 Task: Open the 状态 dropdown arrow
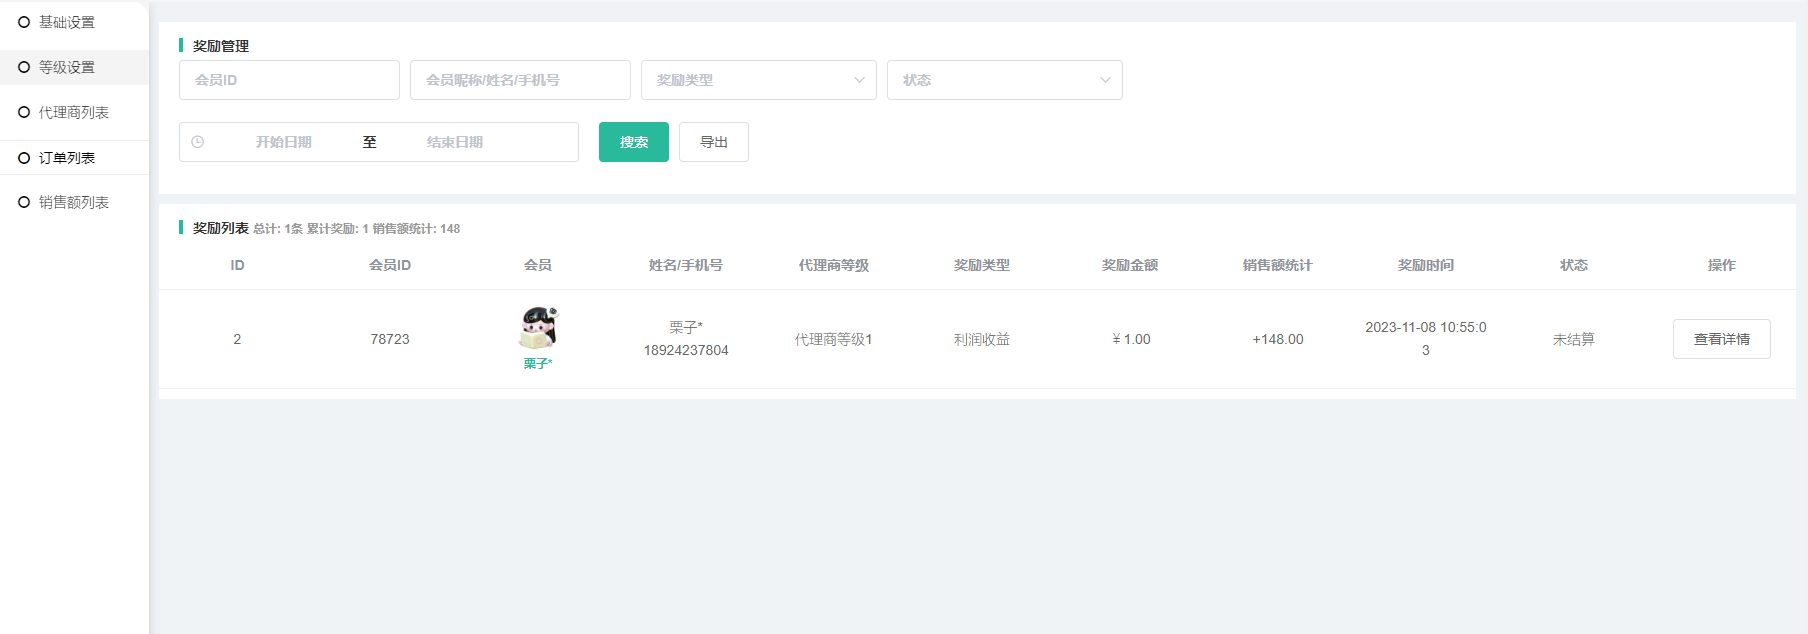pyautogui.click(x=1104, y=80)
